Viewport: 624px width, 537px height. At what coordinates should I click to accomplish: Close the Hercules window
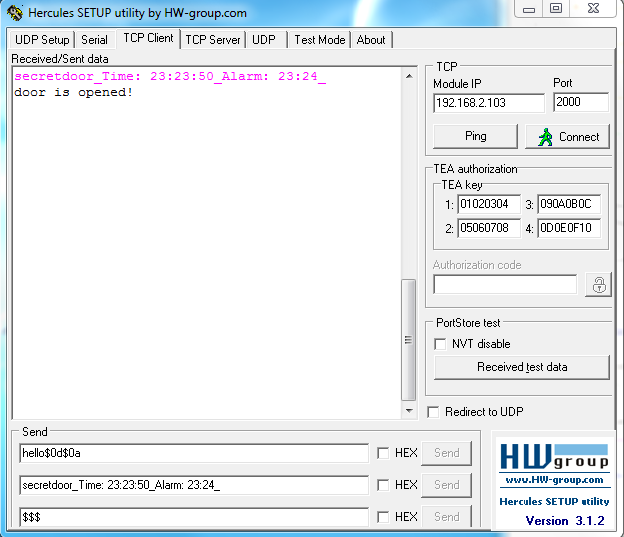(x=593, y=9)
